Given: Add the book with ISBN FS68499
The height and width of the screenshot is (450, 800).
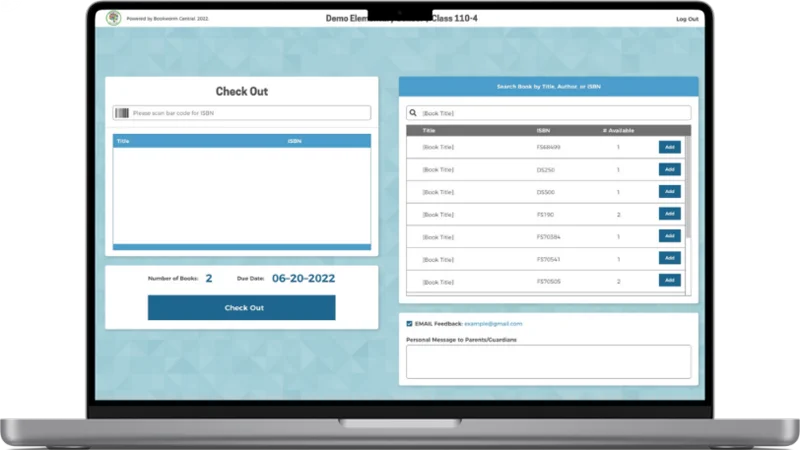Looking at the screenshot, I should tap(669, 147).
